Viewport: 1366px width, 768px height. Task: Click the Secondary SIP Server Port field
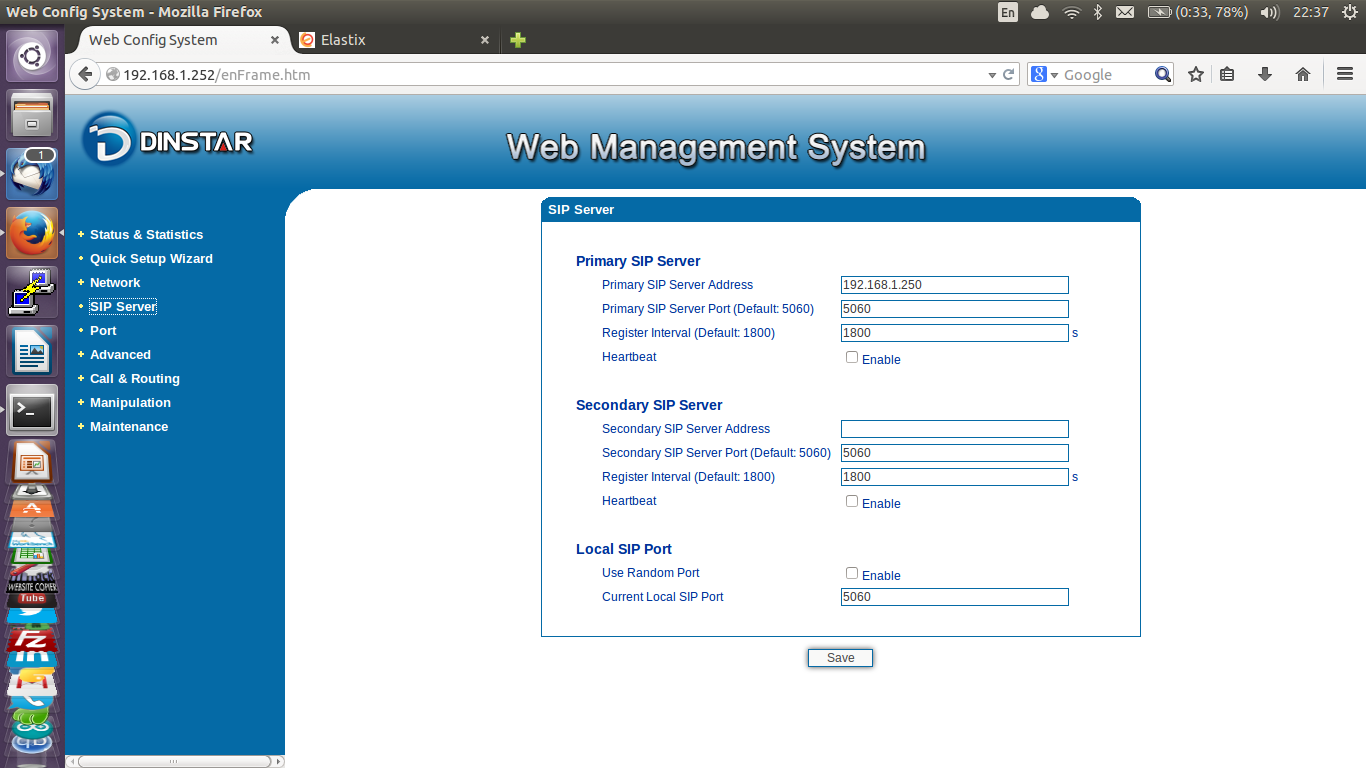tap(955, 453)
